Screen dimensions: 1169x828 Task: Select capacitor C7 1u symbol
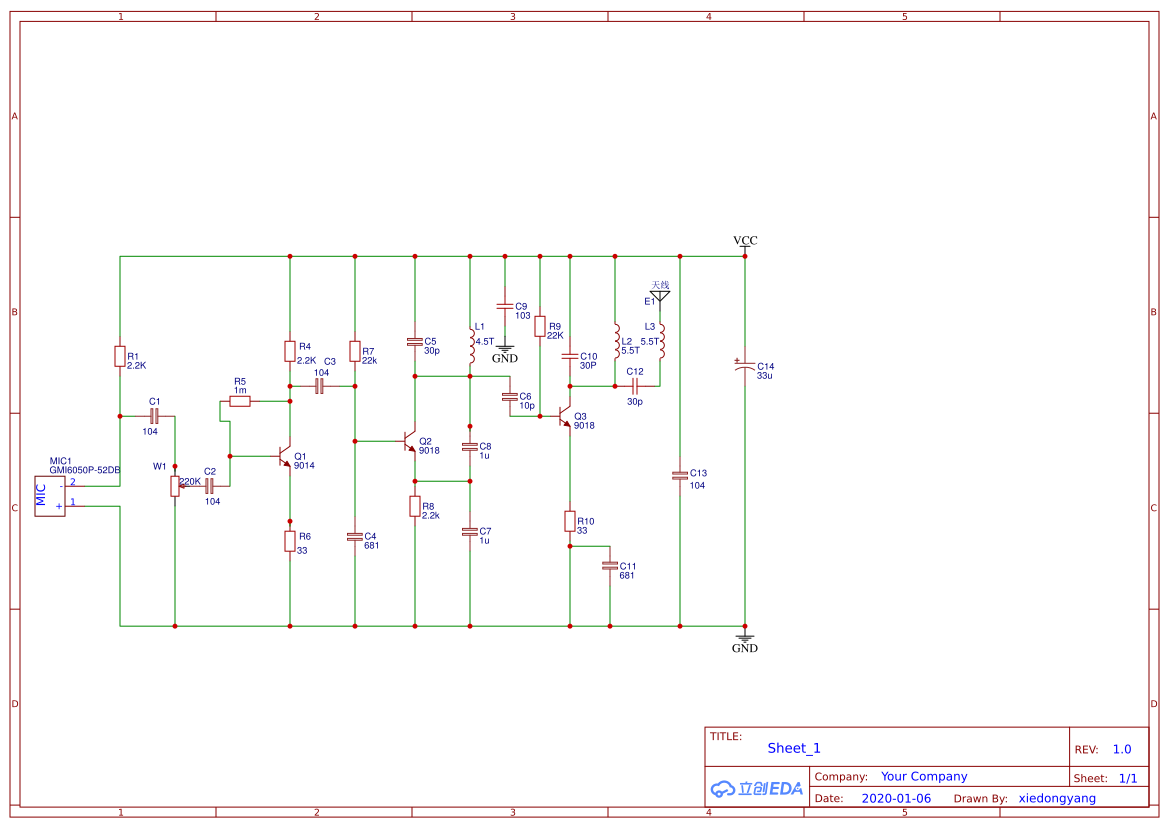pos(470,531)
